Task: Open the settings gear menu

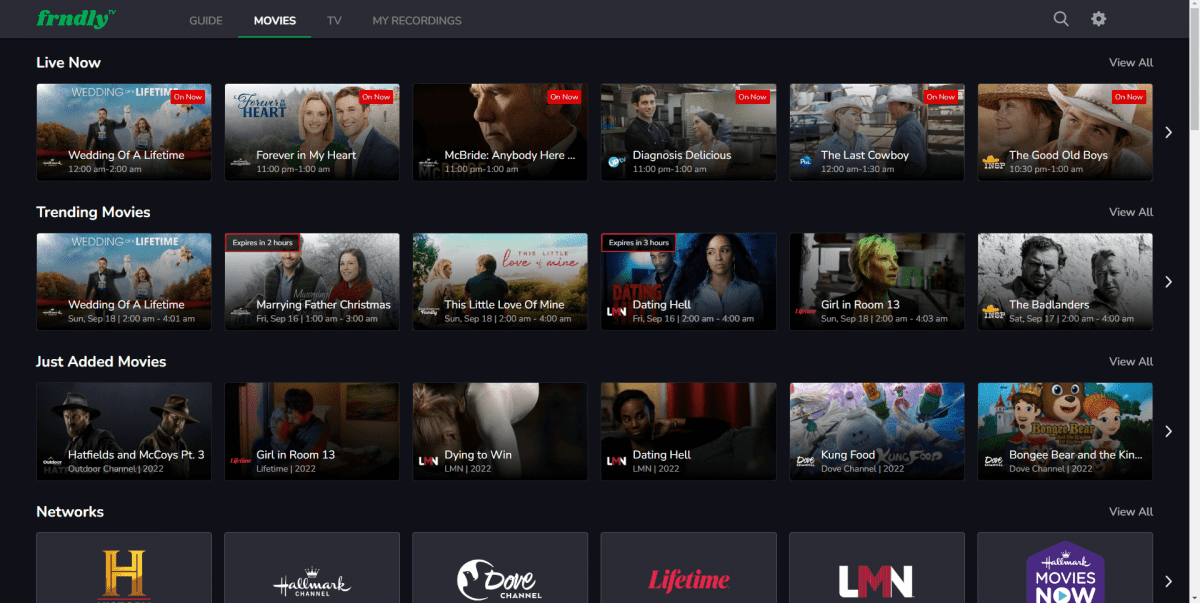Action: click(1098, 19)
